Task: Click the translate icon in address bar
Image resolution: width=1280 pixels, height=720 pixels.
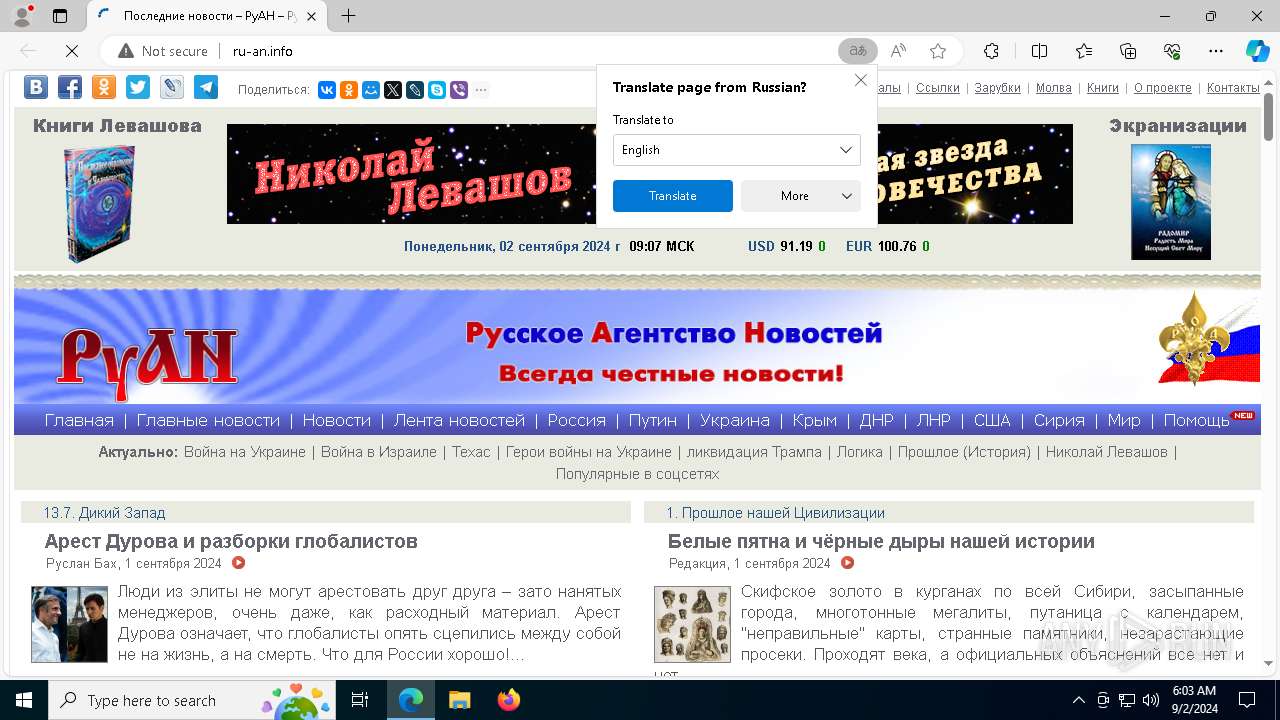Action: pyautogui.click(x=858, y=51)
